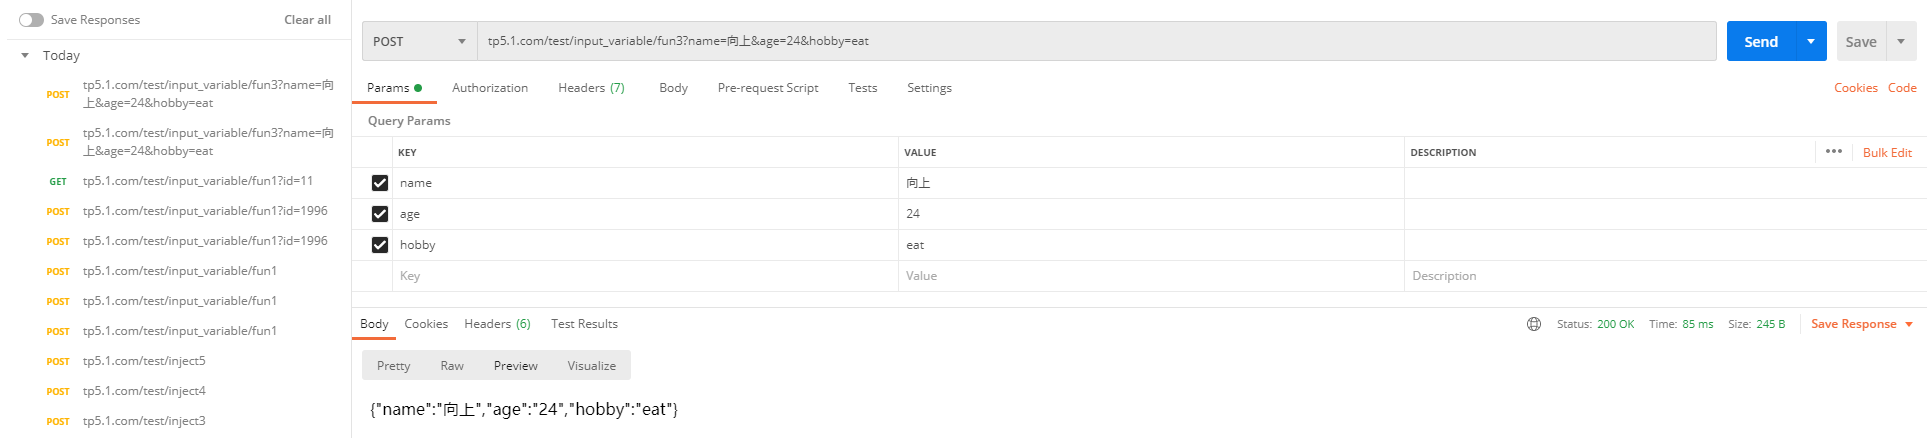Image resolution: width=1927 pixels, height=438 pixels.
Task: Open the Save Response dropdown
Action: tap(1862, 324)
